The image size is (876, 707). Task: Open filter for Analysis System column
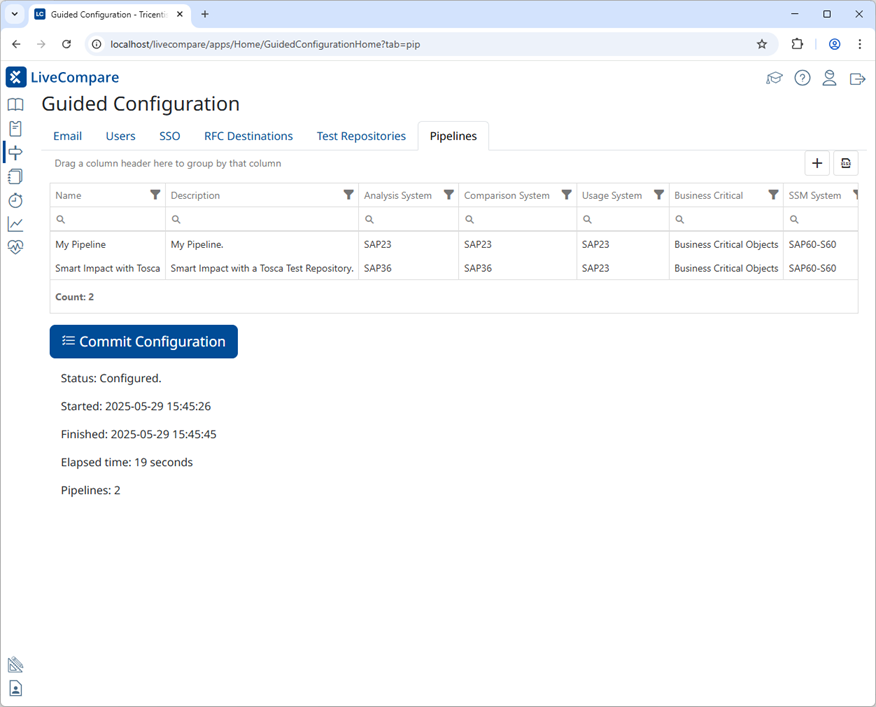pyautogui.click(x=449, y=195)
